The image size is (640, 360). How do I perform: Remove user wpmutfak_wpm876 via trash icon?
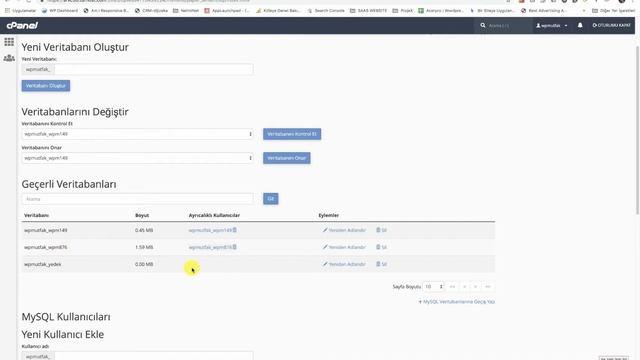coord(235,247)
